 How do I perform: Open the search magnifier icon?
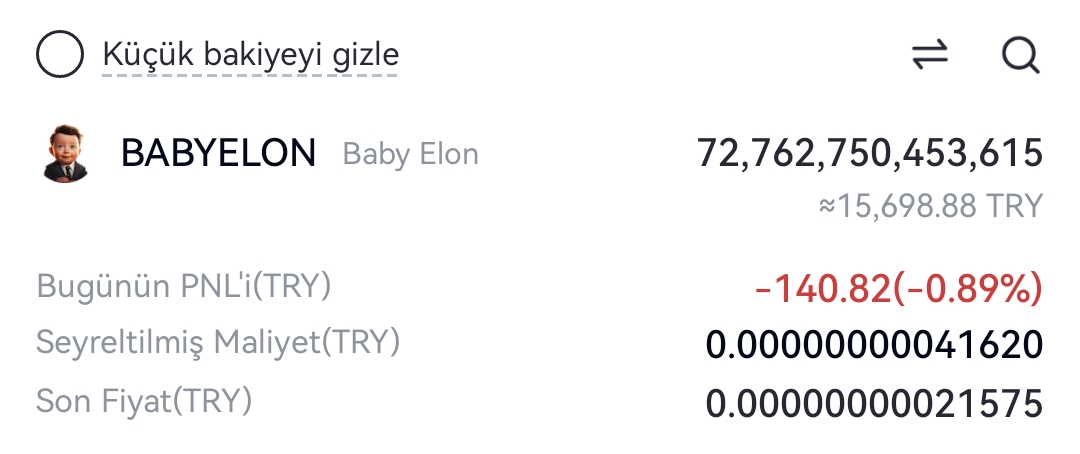(x=1021, y=54)
